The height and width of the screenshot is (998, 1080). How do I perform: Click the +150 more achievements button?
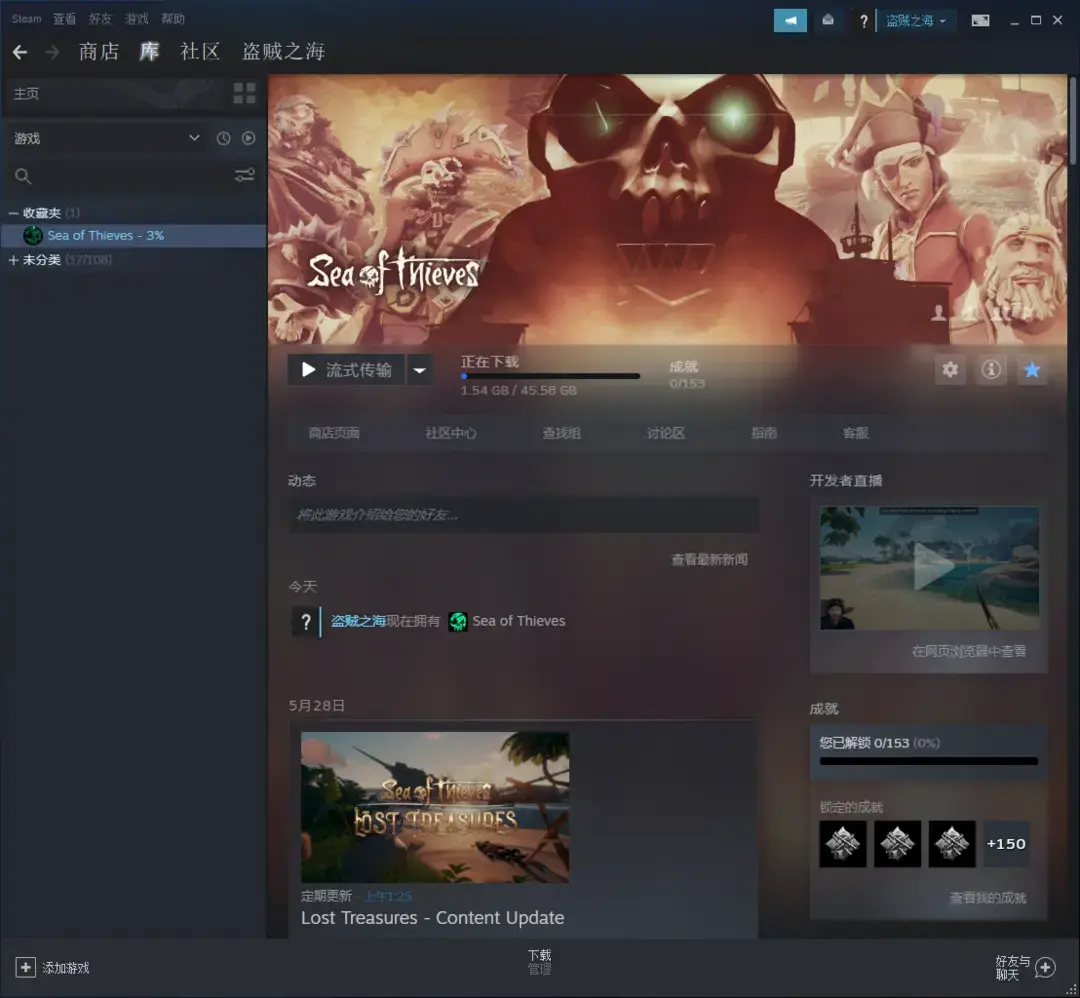tap(1006, 844)
